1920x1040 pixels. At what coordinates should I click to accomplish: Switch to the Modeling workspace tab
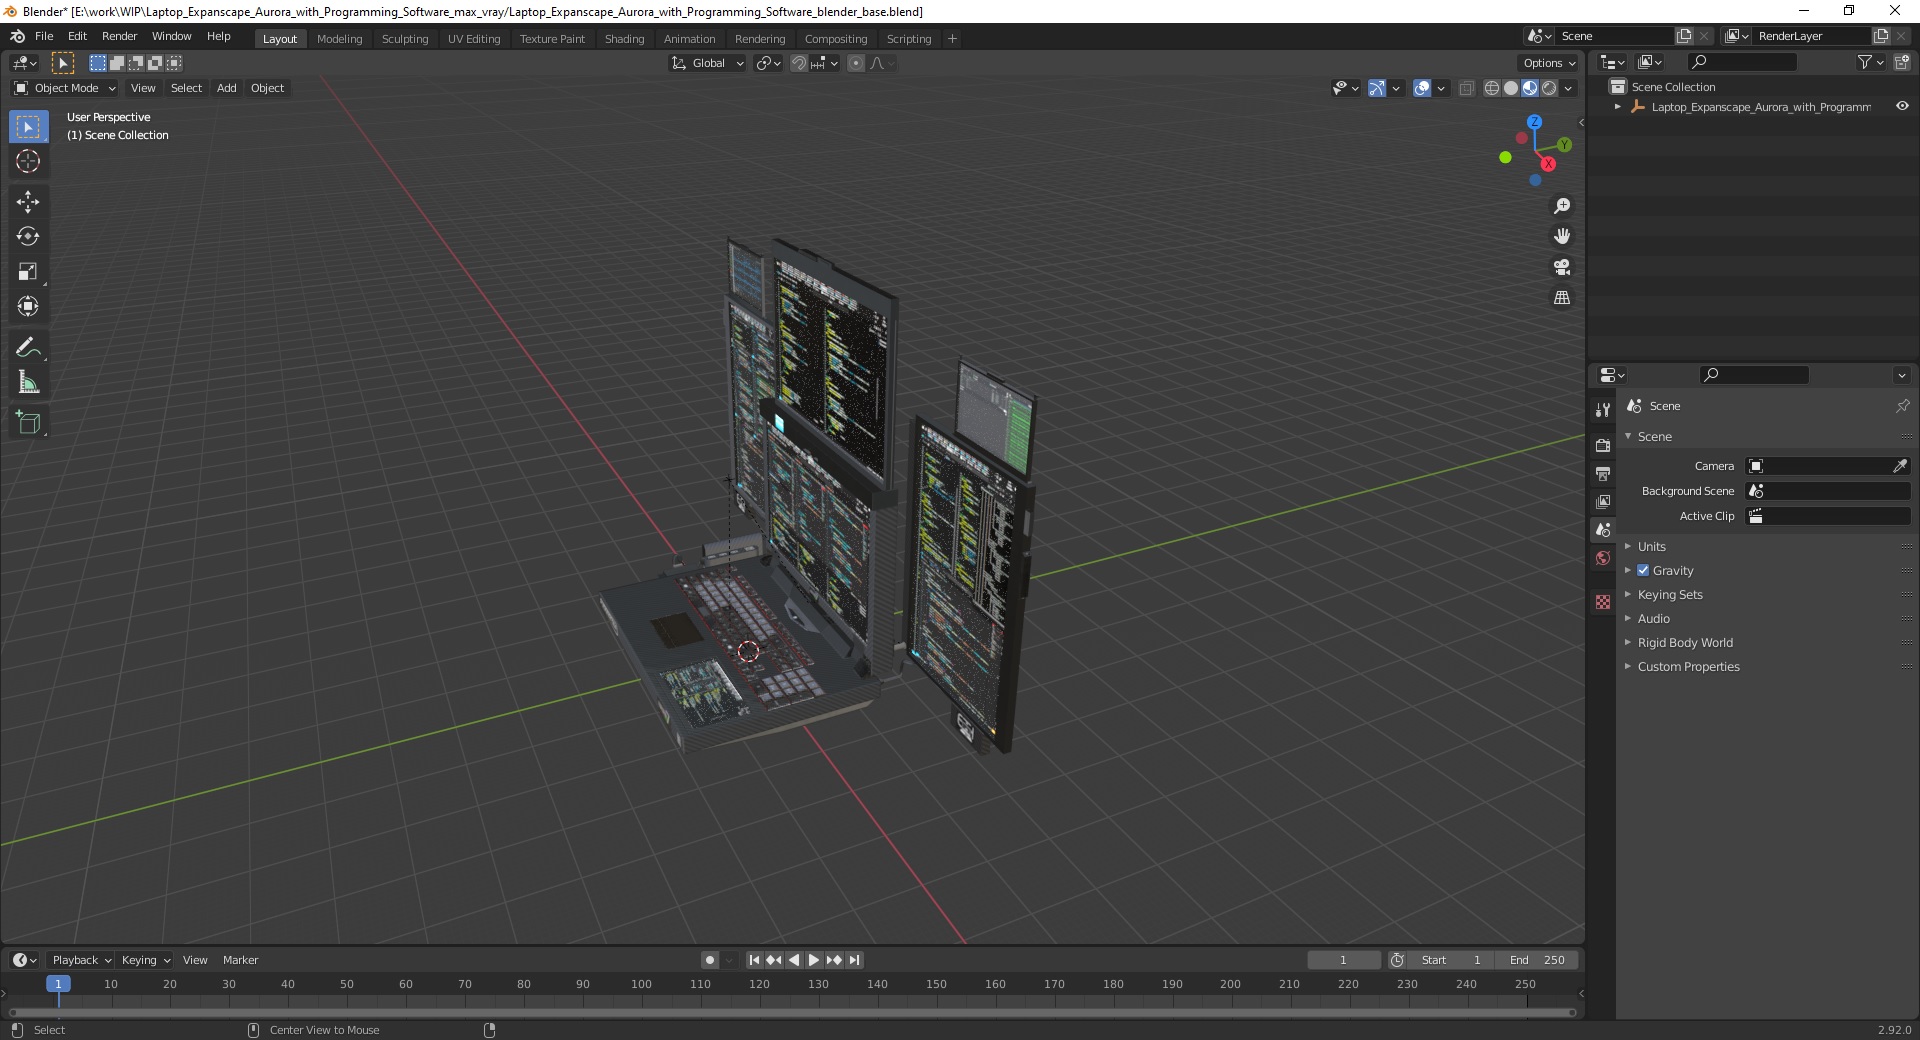point(339,38)
